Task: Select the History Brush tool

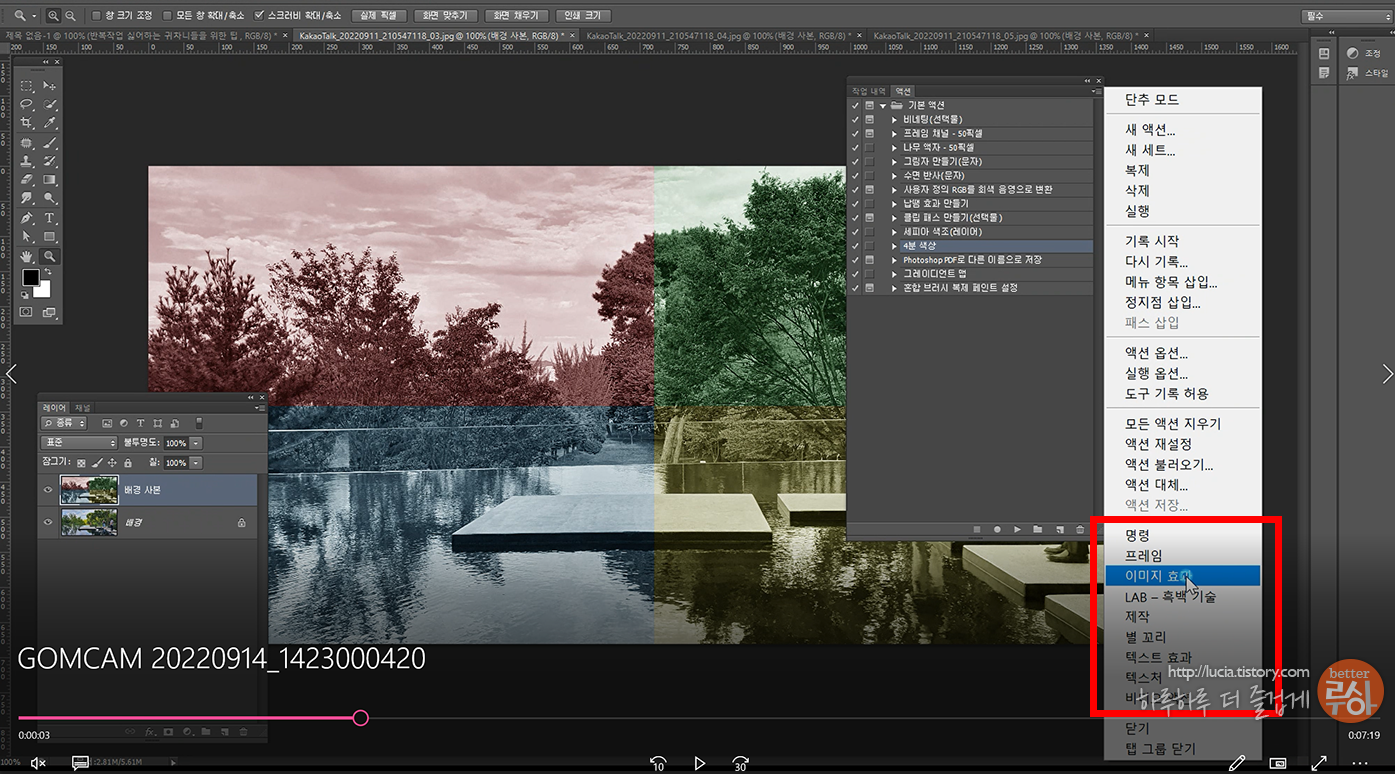Action: point(50,161)
